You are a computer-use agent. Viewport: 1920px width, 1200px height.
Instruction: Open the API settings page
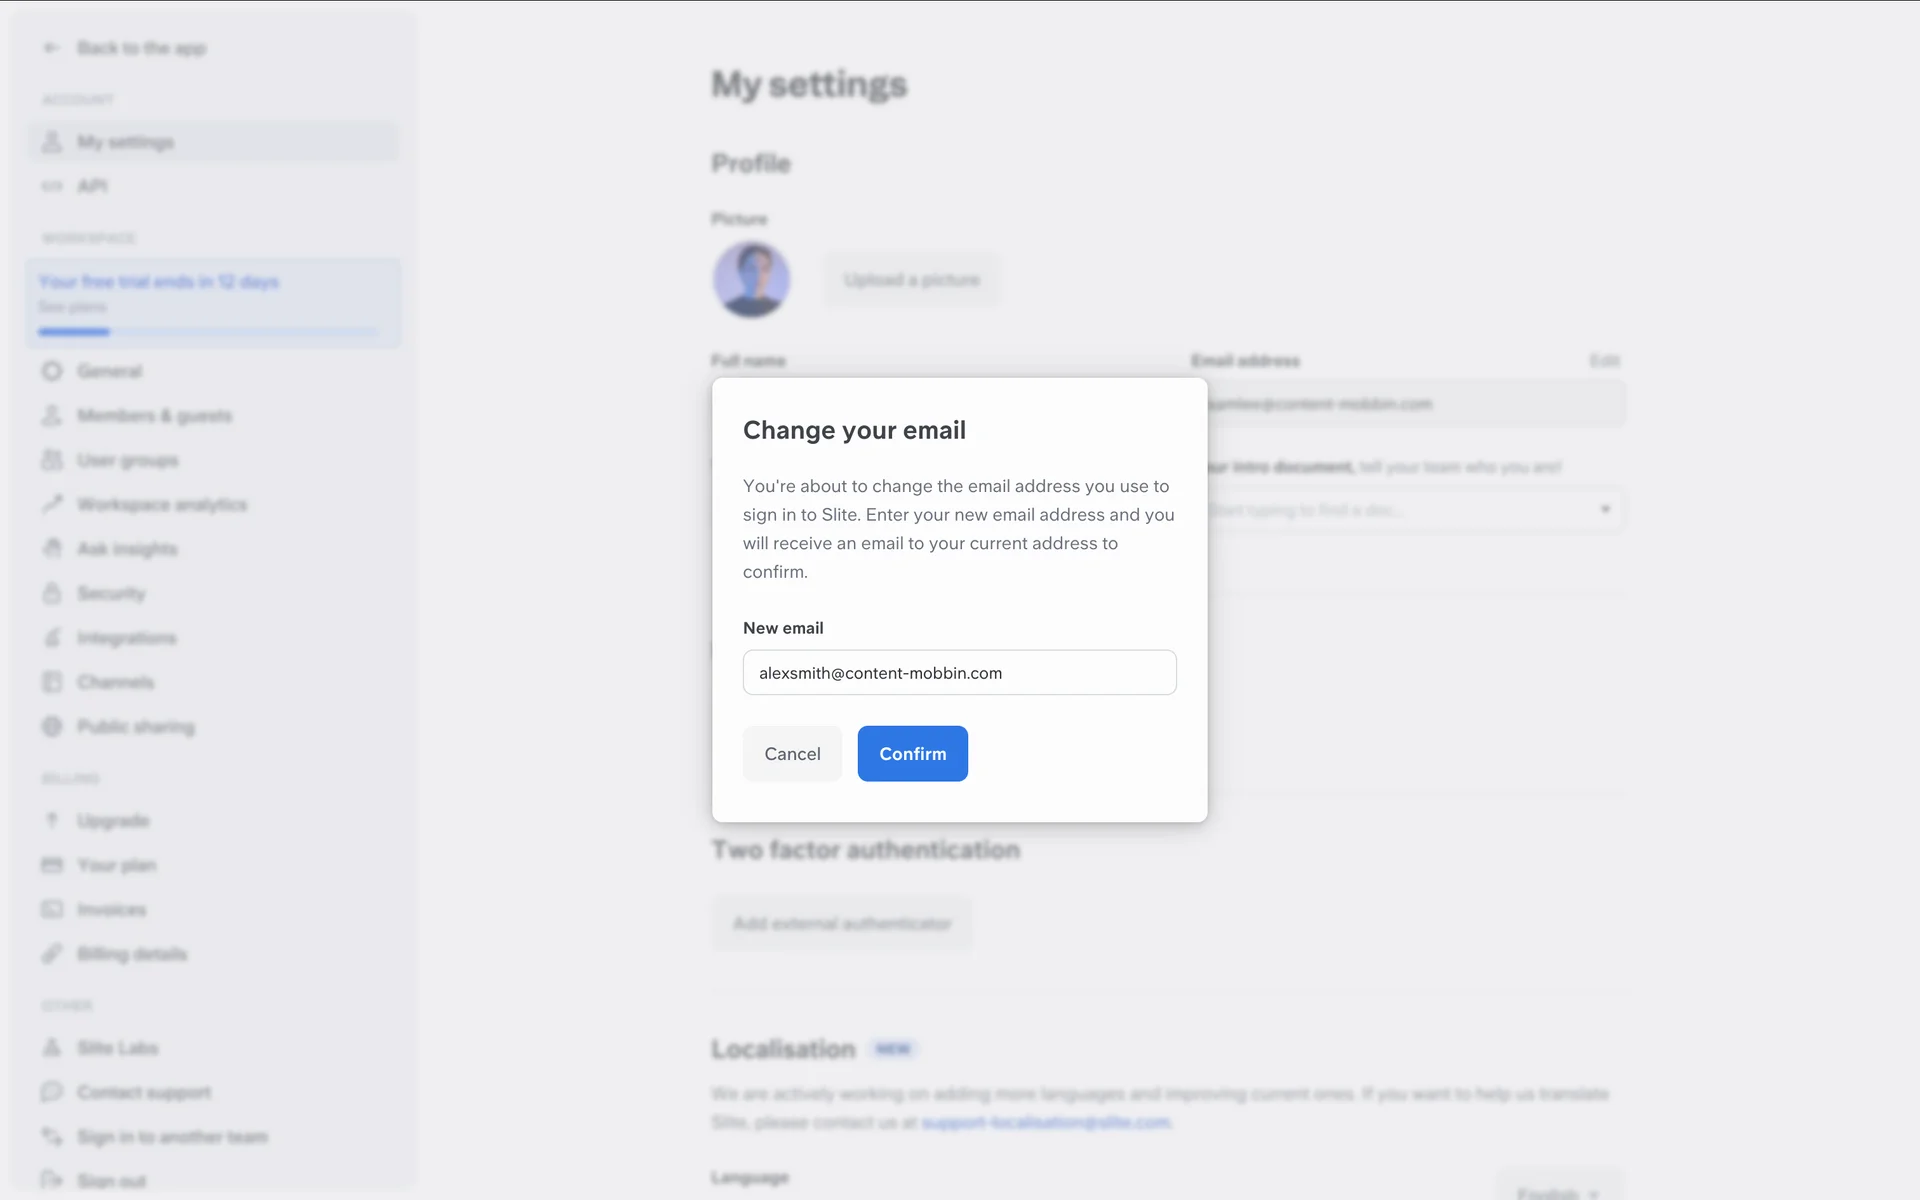pos(92,186)
